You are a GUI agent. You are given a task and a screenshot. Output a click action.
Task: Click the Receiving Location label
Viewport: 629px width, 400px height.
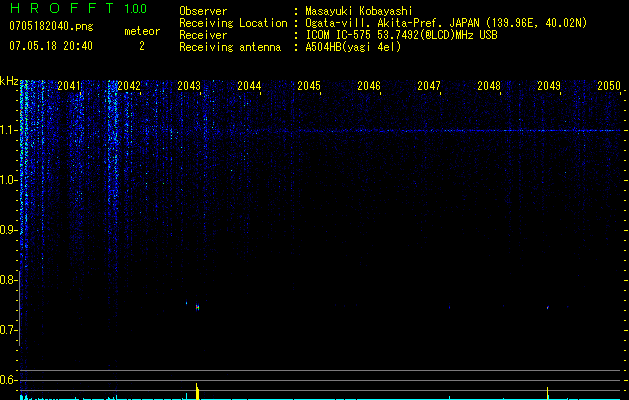click(233, 23)
